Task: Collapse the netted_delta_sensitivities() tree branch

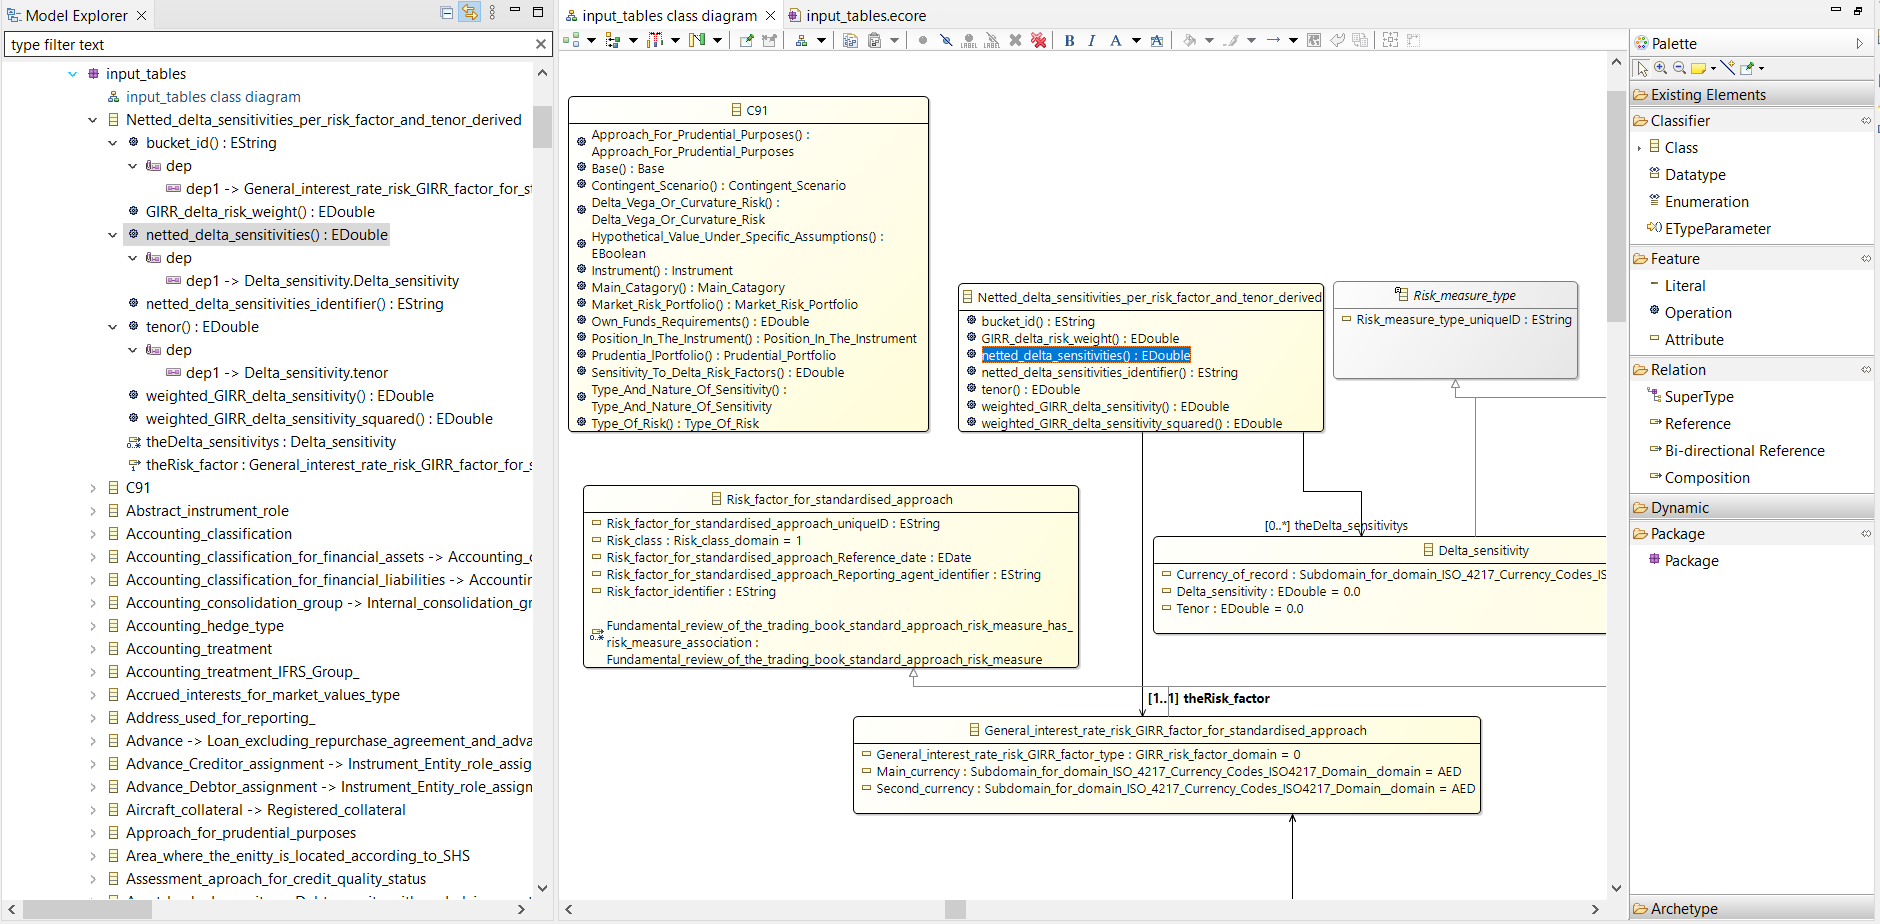Action: point(113,234)
